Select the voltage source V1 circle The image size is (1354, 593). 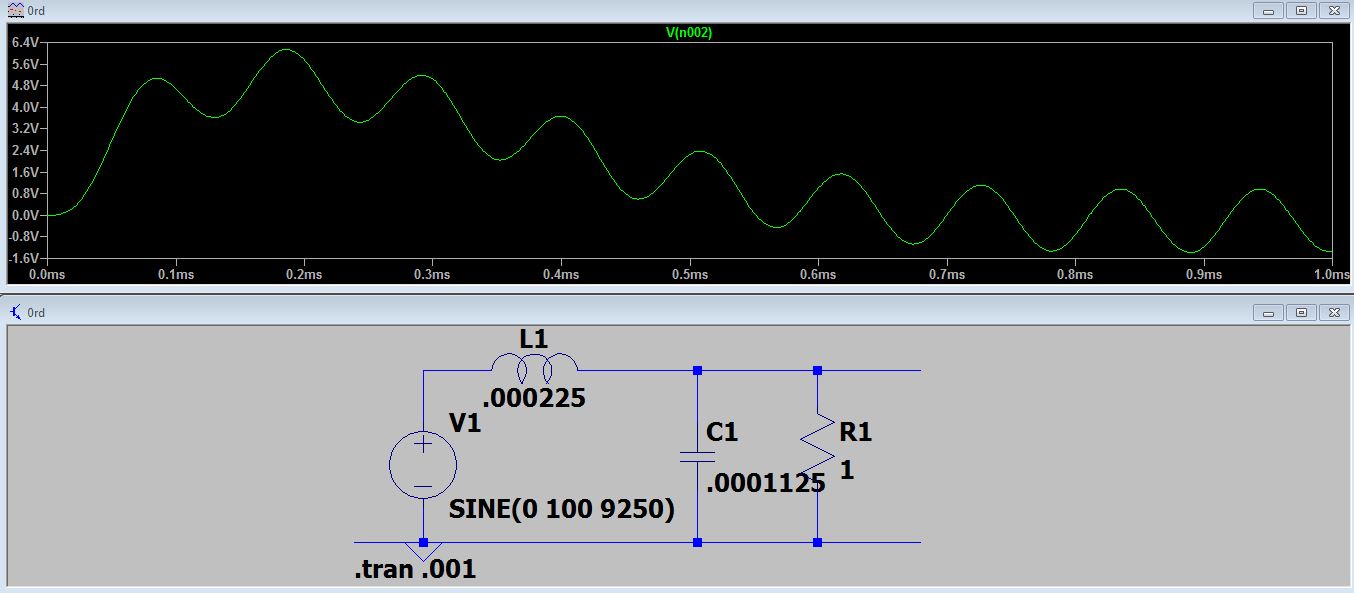coord(423,465)
